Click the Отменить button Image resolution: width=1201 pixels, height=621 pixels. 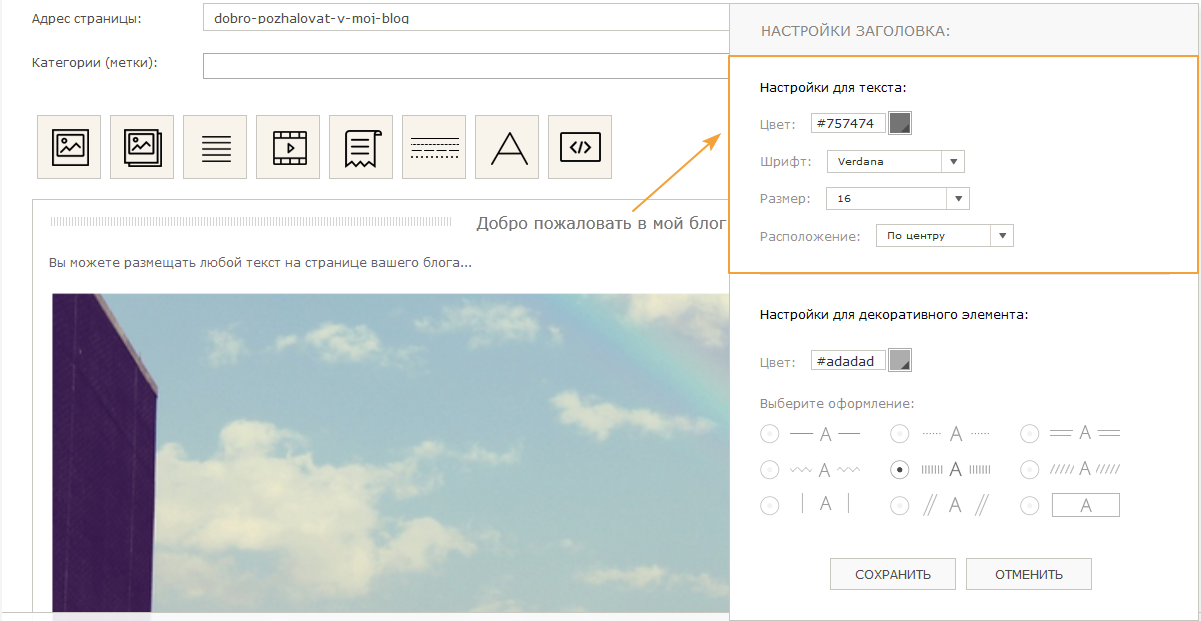(1028, 574)
